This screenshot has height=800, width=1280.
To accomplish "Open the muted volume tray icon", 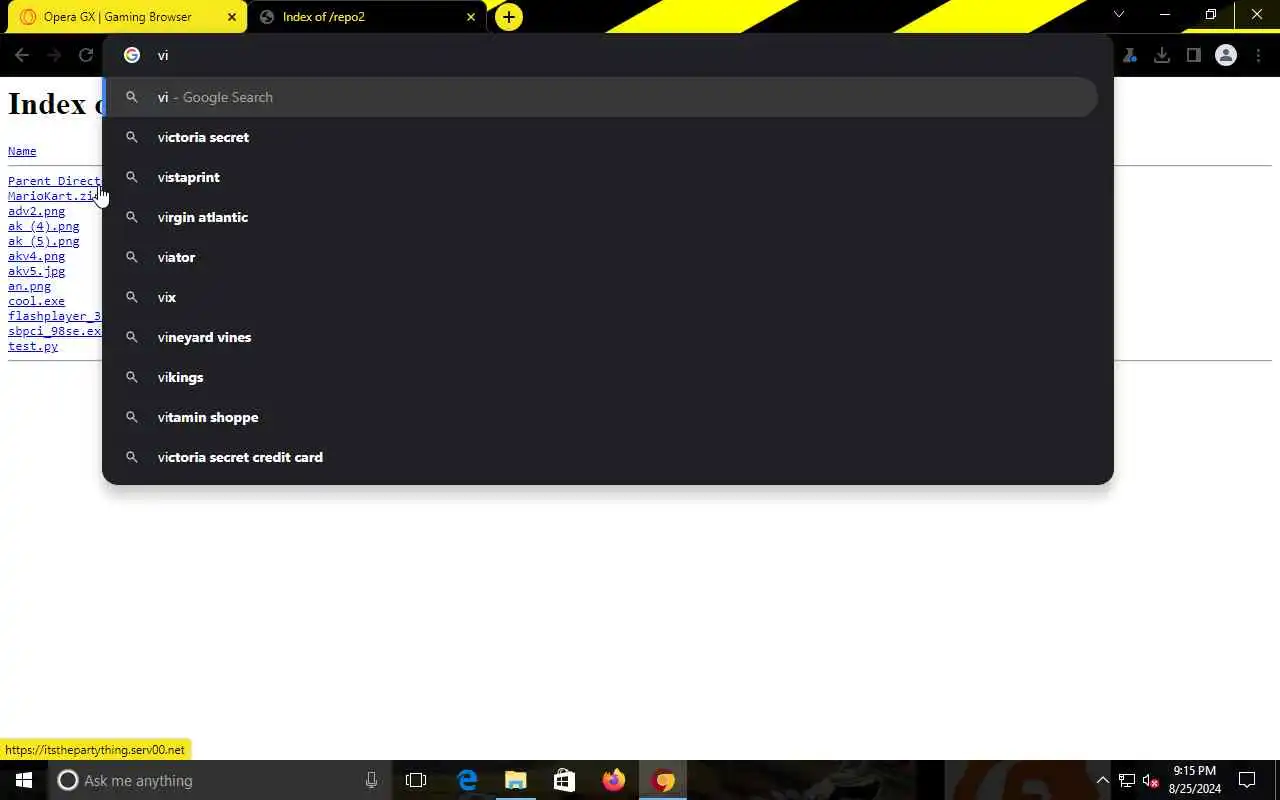I will click(1151, 780).
